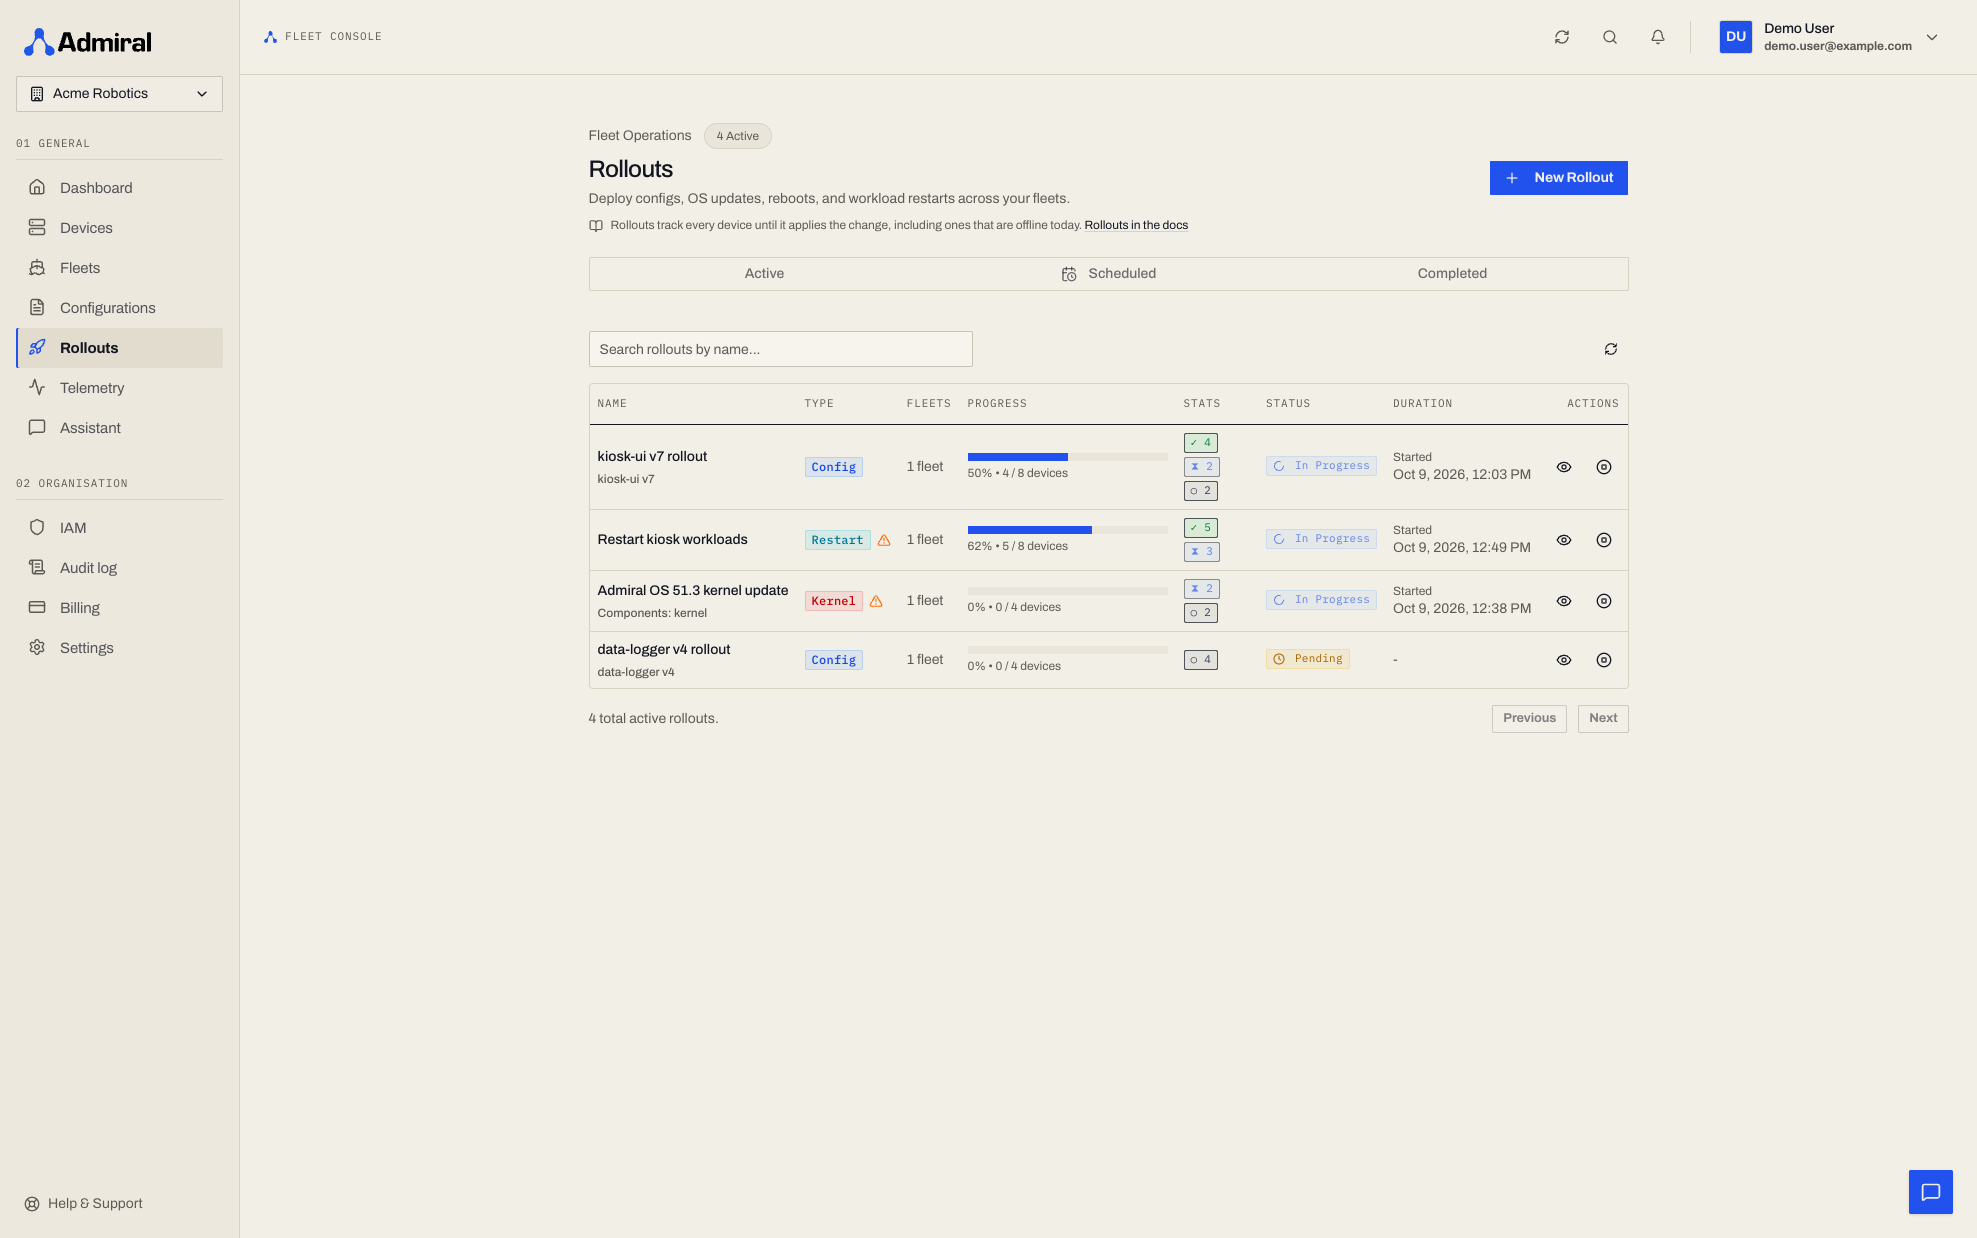Image resolution: width=1977 pixels, height=1238 pixels.
Task: Click kiosk-ui v7 progress bar
Action: point(1067,457)
